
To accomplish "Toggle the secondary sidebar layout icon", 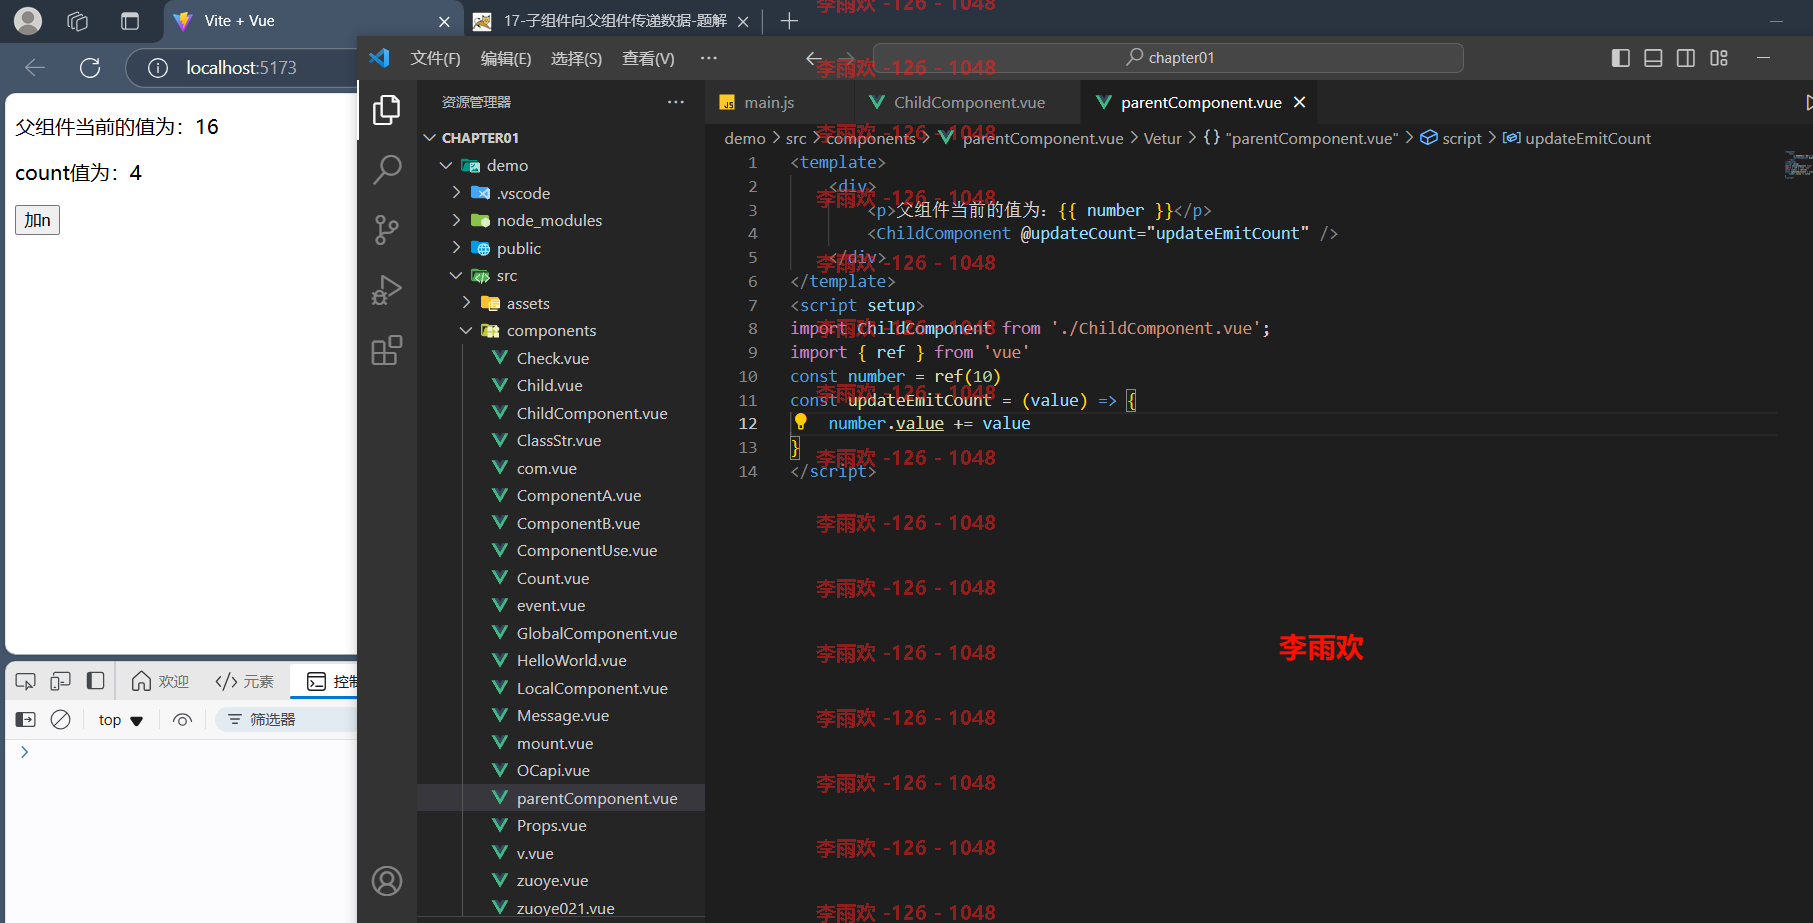I will (x=1685, y=58).
